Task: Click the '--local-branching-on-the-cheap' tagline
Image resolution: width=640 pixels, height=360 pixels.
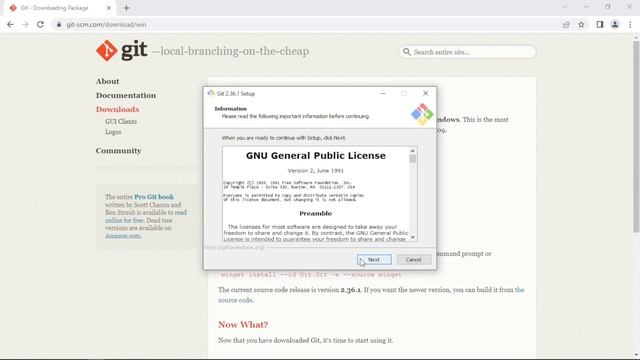Action: click(231, 51)
